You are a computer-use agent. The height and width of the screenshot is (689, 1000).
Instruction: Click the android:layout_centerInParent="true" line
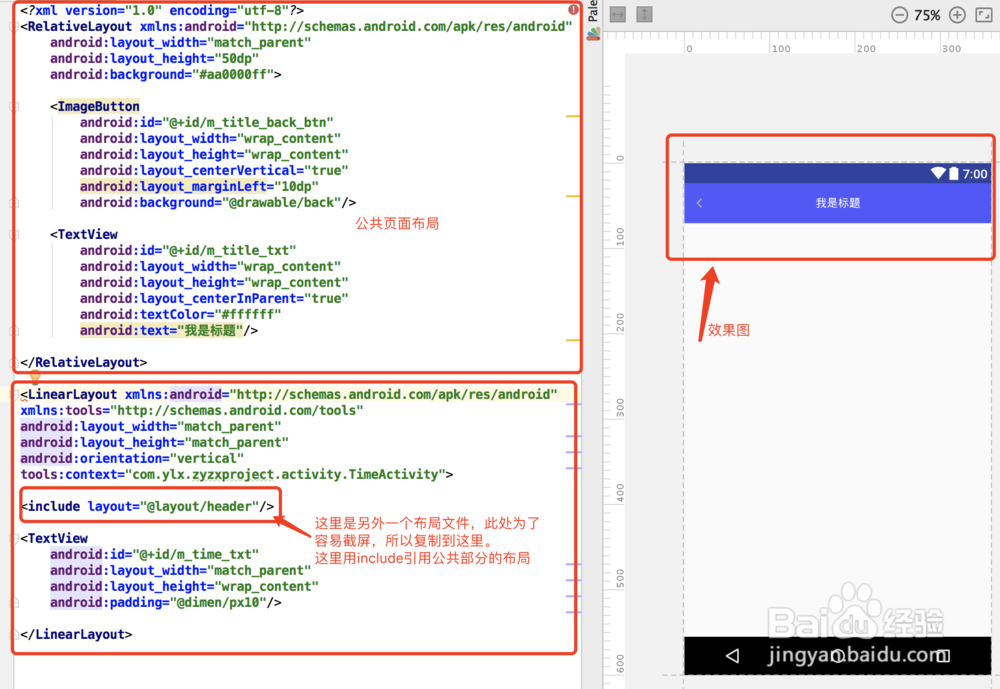tap(214, 299)
